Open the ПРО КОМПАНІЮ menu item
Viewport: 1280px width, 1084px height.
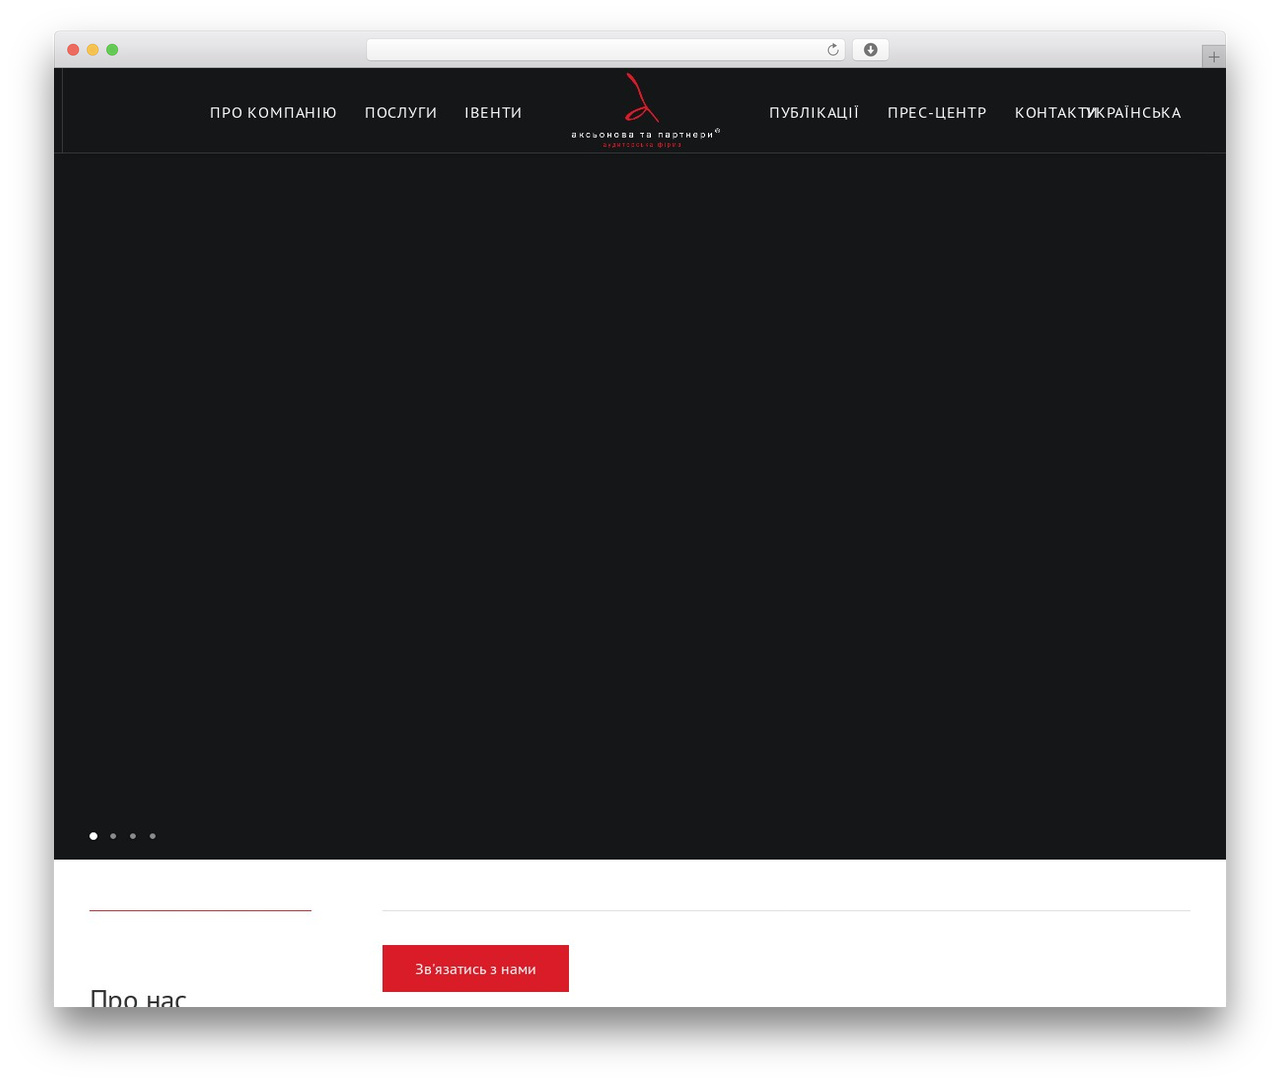pyautogui.click(x=273, y=113)
